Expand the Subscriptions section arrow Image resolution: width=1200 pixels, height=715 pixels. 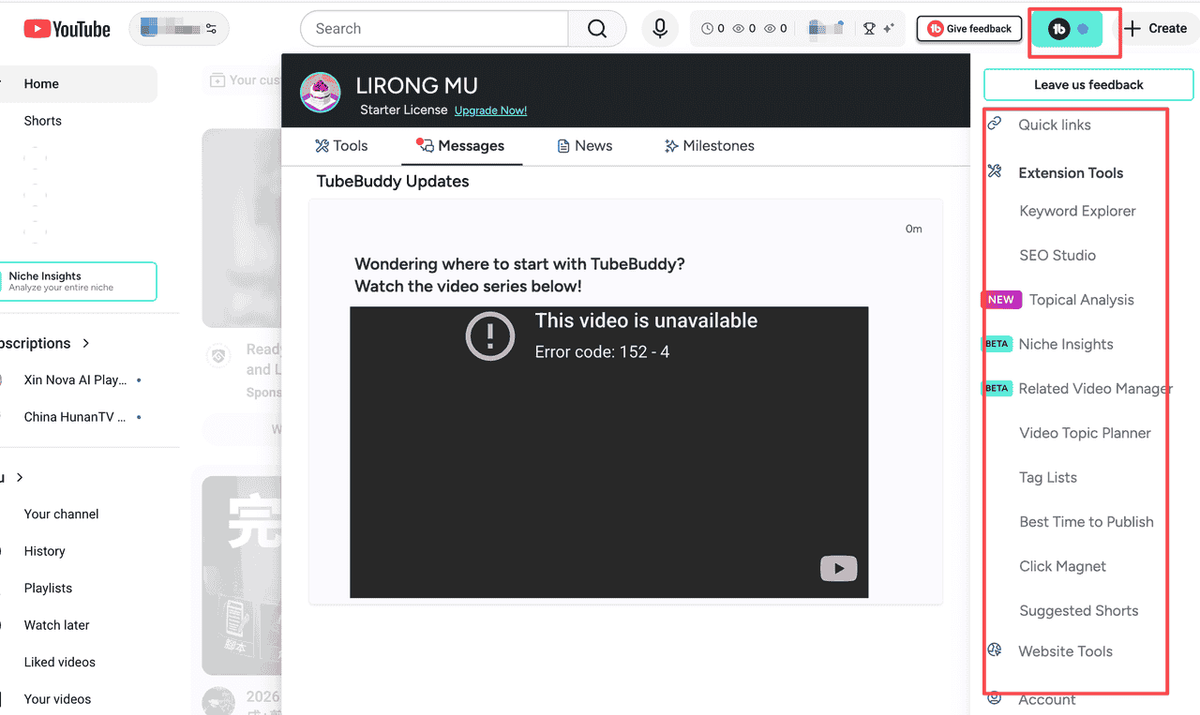[86, 343]
